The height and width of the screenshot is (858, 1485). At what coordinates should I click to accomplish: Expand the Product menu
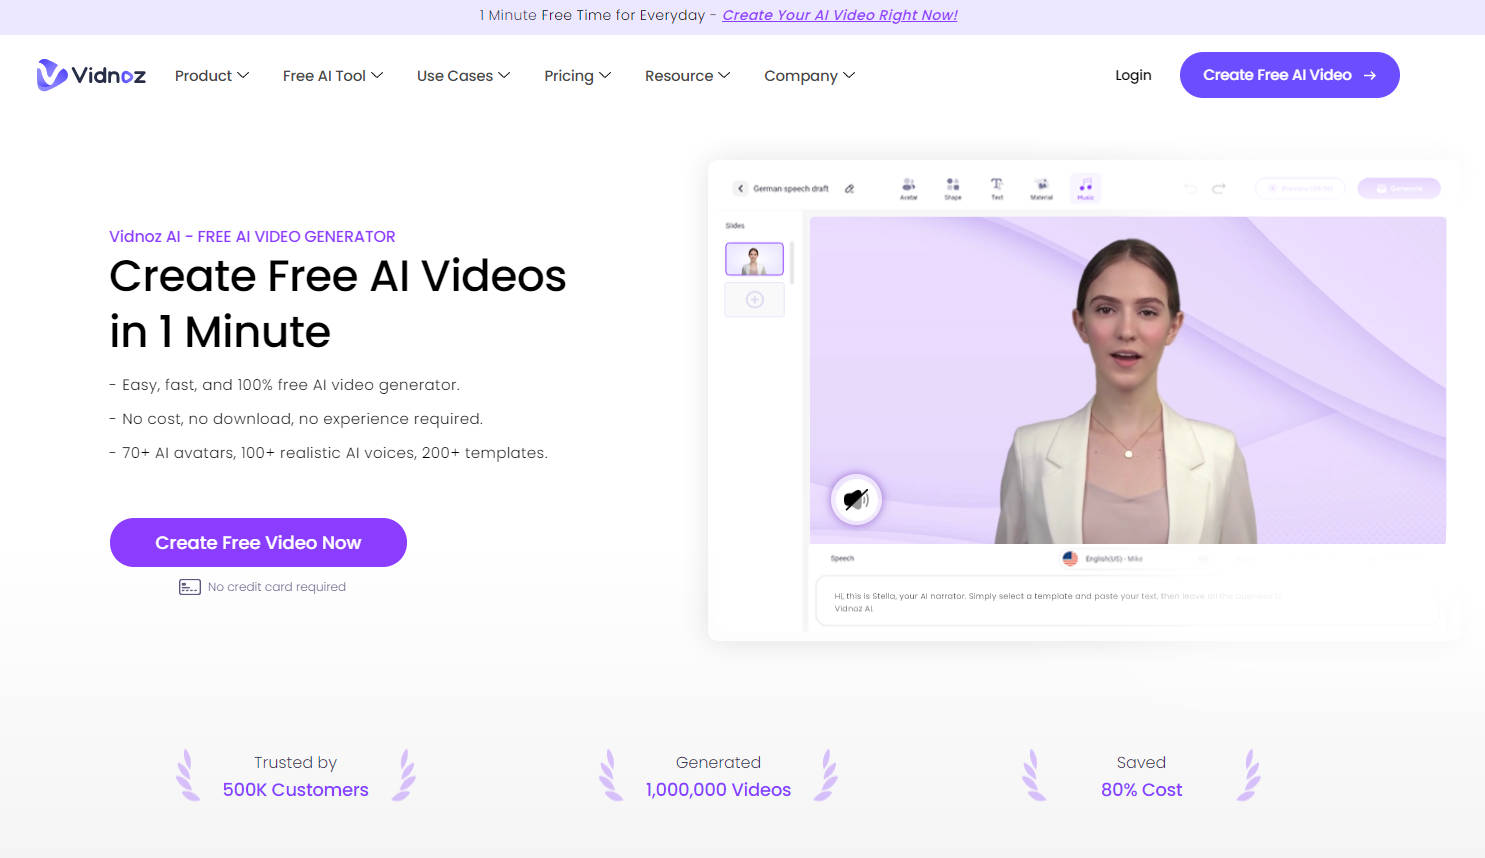(x=211, y=75)
